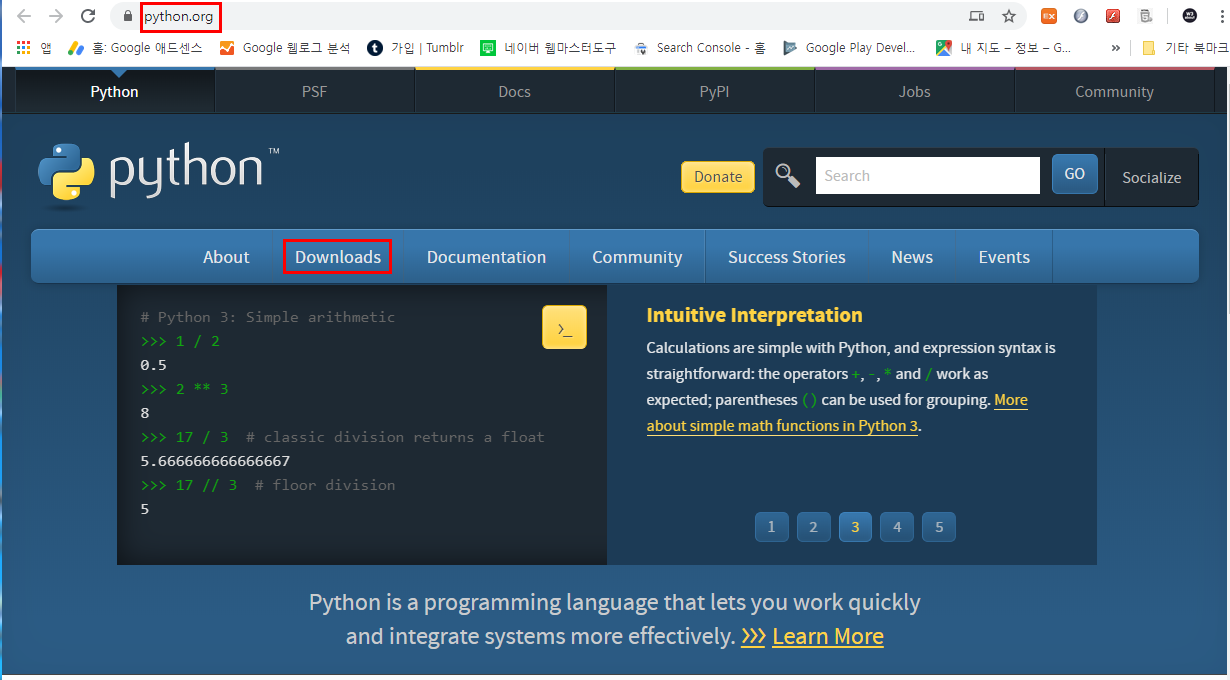The width and height of the screenshot is (1230, 680).
Task: Click the magnifying glass search icon
Action: point(788,176)
